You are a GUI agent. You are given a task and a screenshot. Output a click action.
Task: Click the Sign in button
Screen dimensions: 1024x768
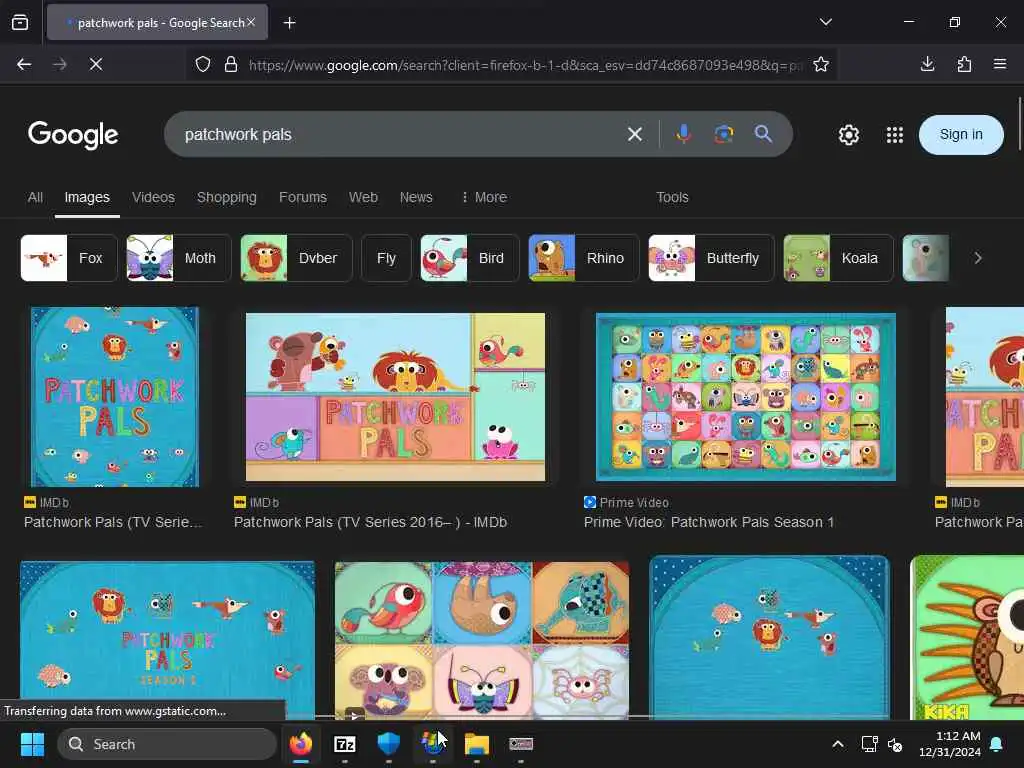point(961,135)
